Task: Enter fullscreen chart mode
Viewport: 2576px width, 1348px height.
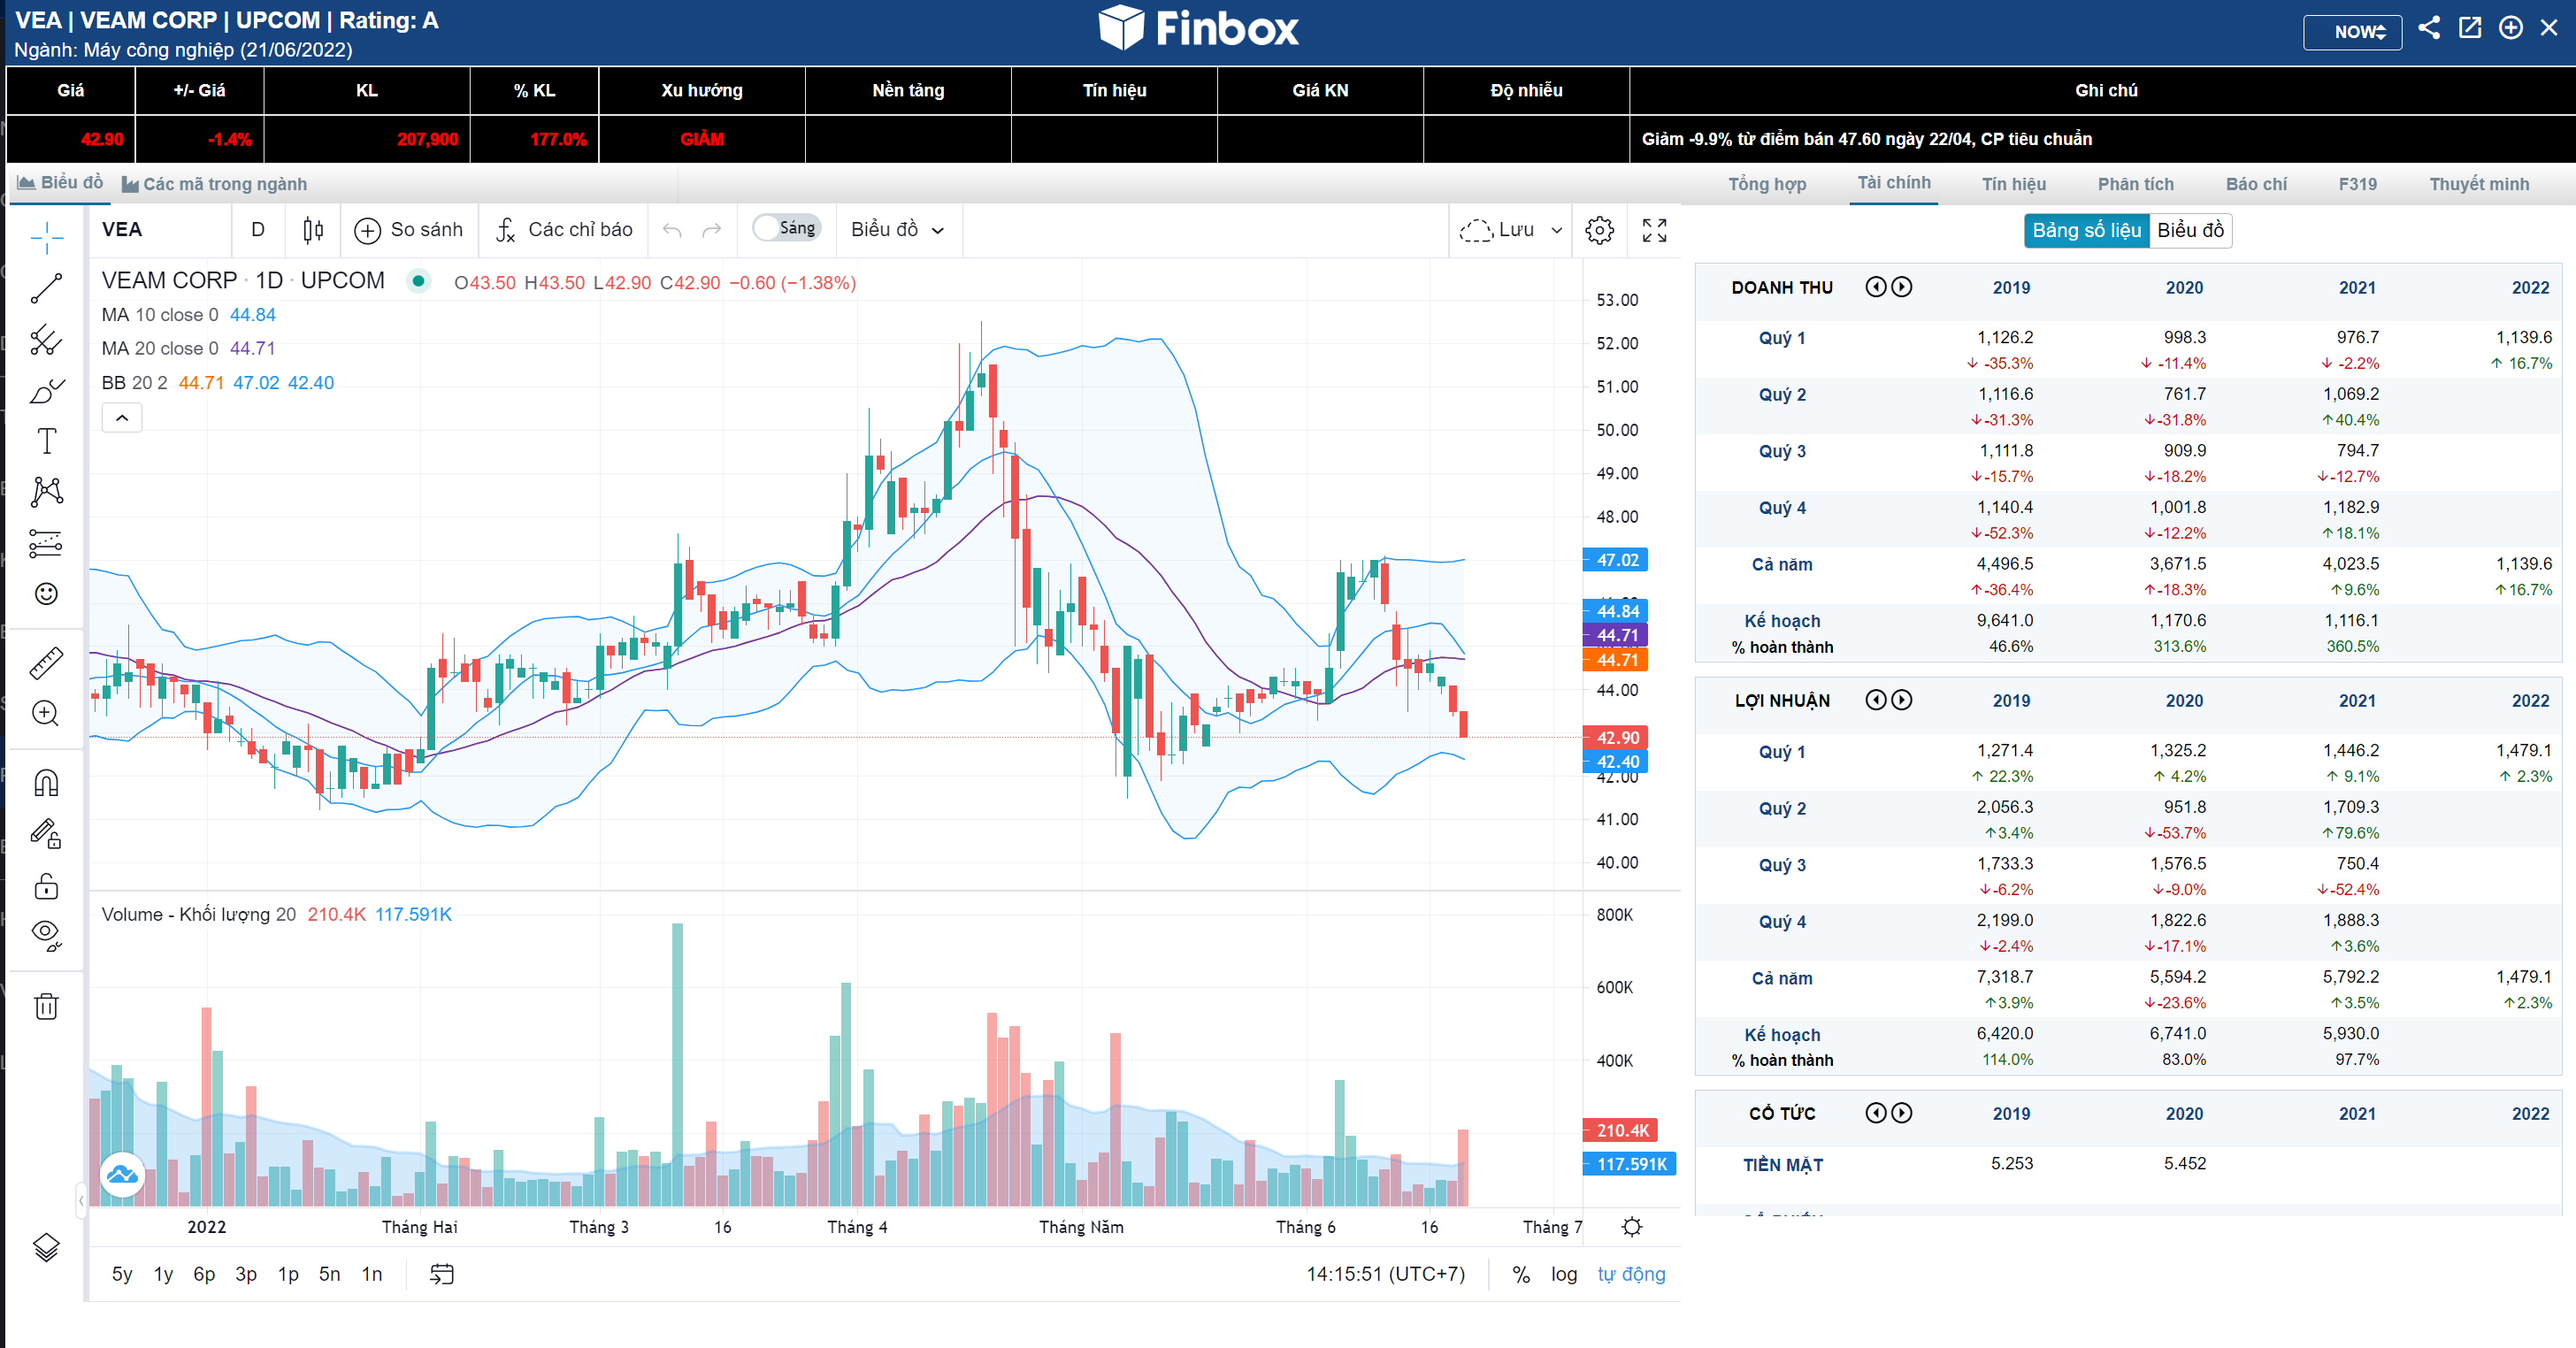Action: (x=1655, y=230)
